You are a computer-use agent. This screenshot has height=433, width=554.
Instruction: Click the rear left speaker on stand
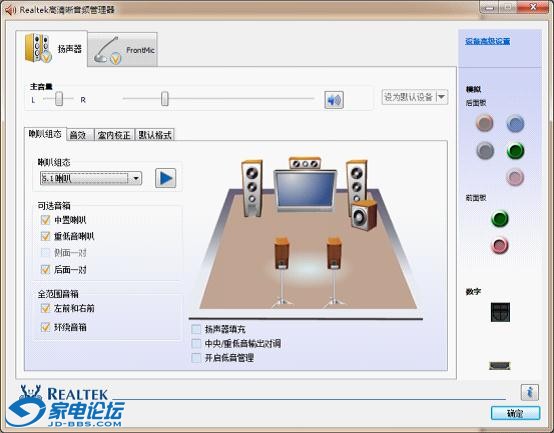point(282,271)
